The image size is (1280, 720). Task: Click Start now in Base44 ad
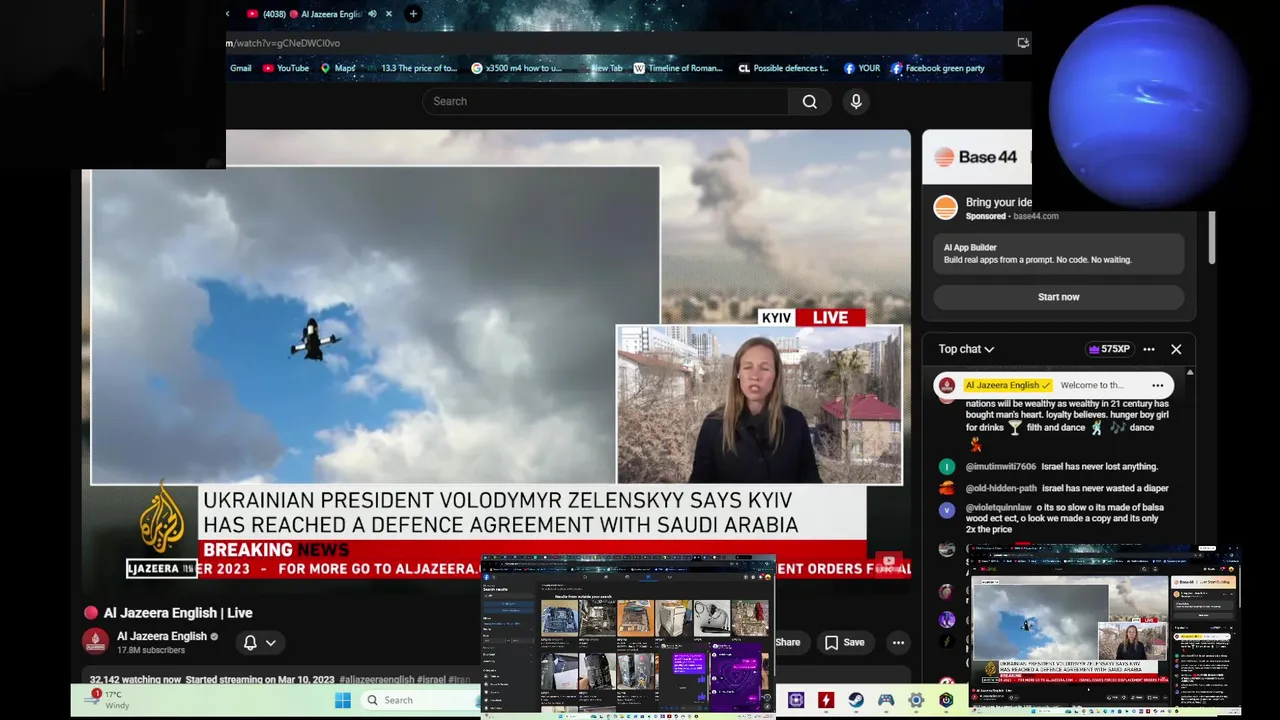click(x=1058, y=297)
